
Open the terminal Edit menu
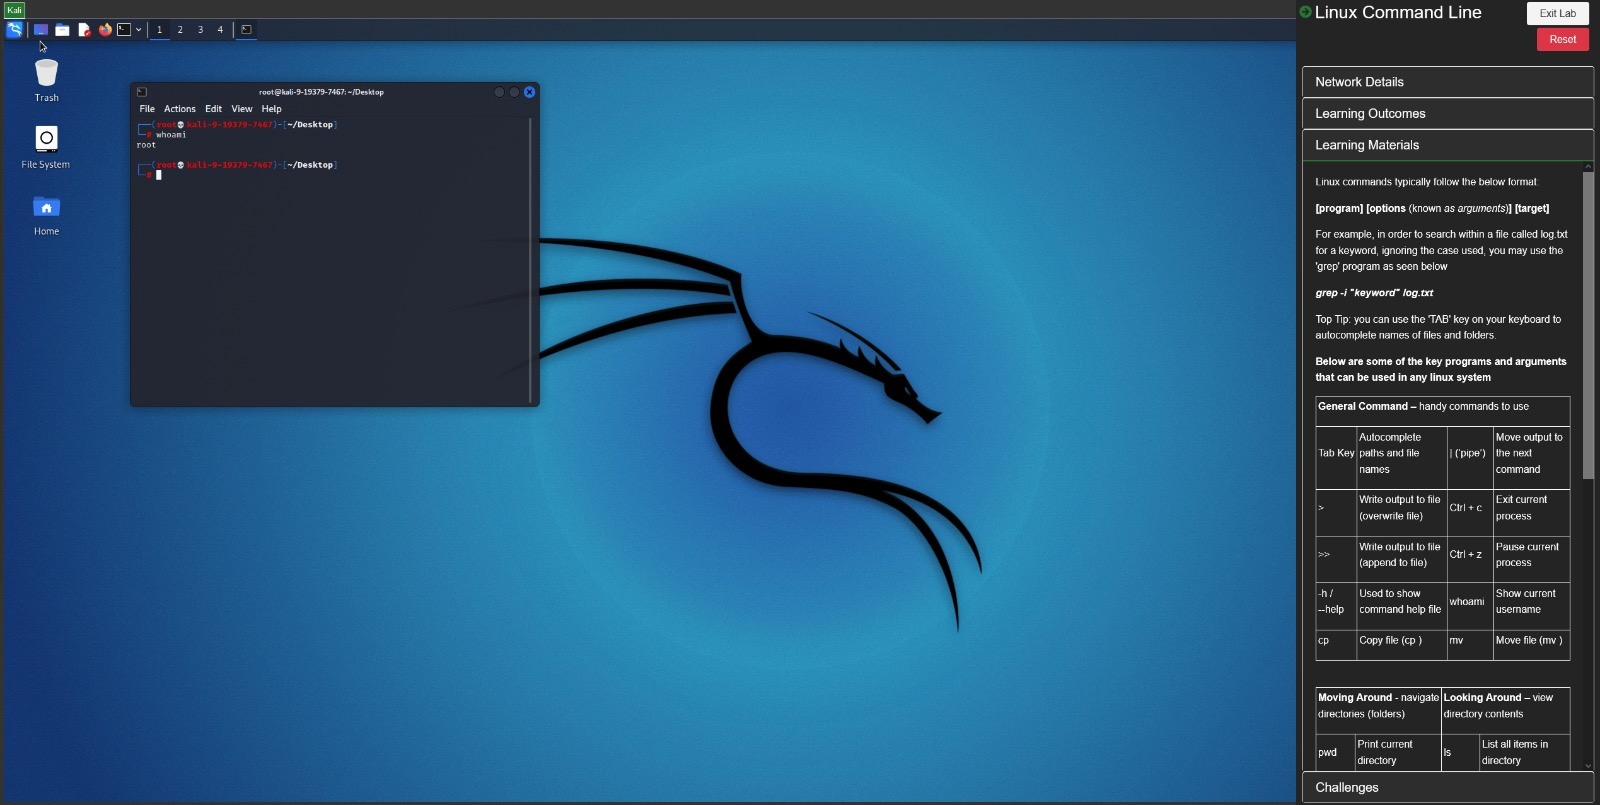pos(213,109)
